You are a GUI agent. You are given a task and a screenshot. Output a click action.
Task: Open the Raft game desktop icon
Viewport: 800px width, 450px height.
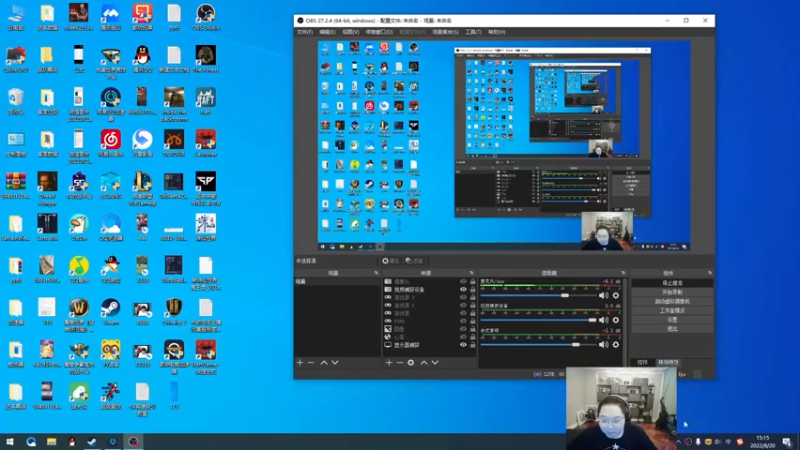point(206,101)
